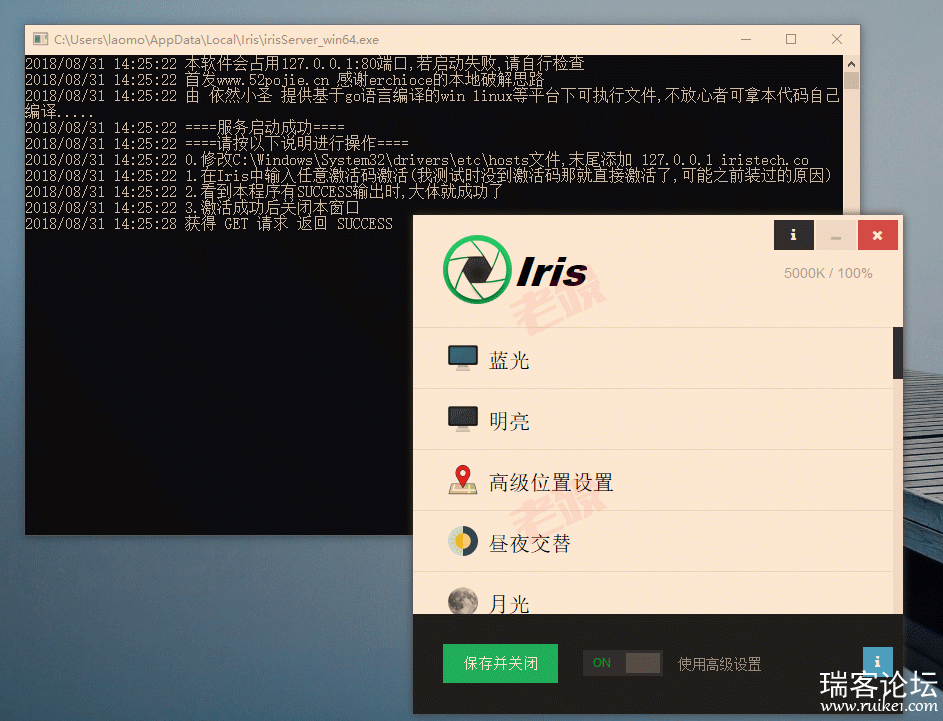943x721 pixels.
Task: Click the 使用高级设置 label
Action: (x=719, y=664)
